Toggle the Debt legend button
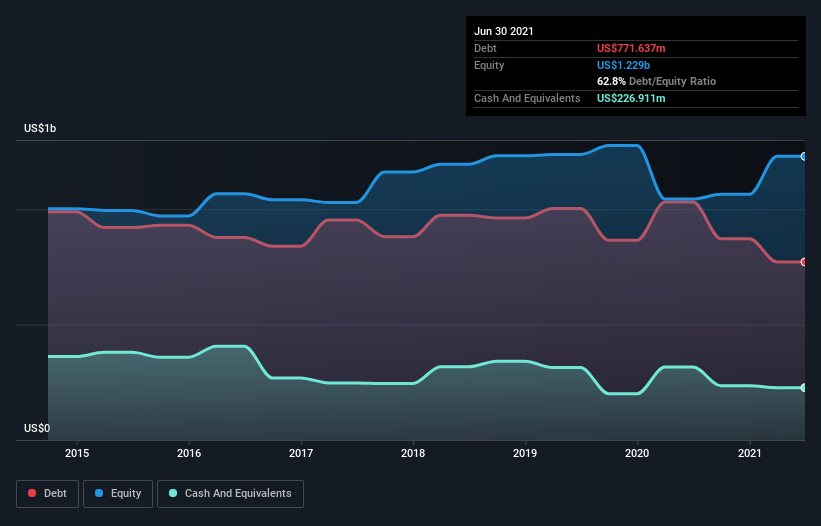This screenshot has height=526, width=821. point(47,494)
